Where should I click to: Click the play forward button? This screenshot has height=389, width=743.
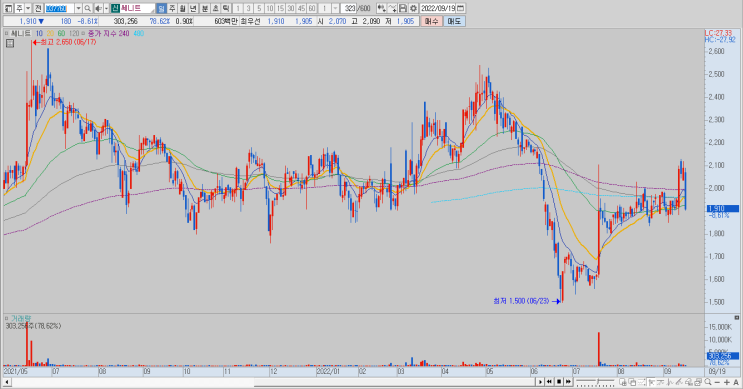[540, 382]
